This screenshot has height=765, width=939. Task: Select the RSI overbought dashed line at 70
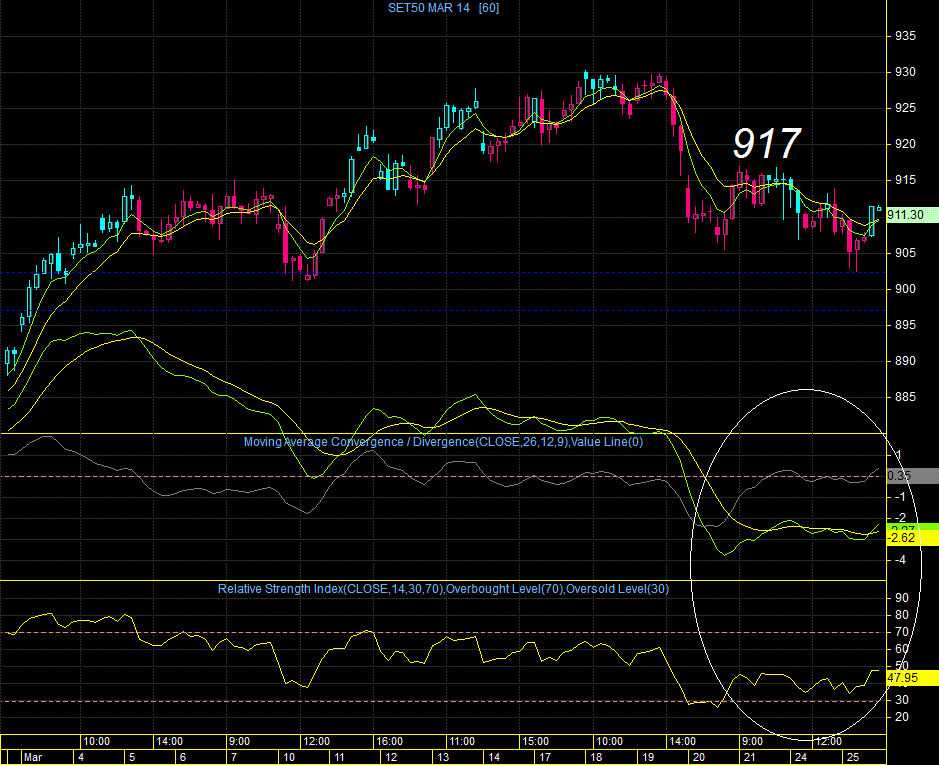point(443,633)
